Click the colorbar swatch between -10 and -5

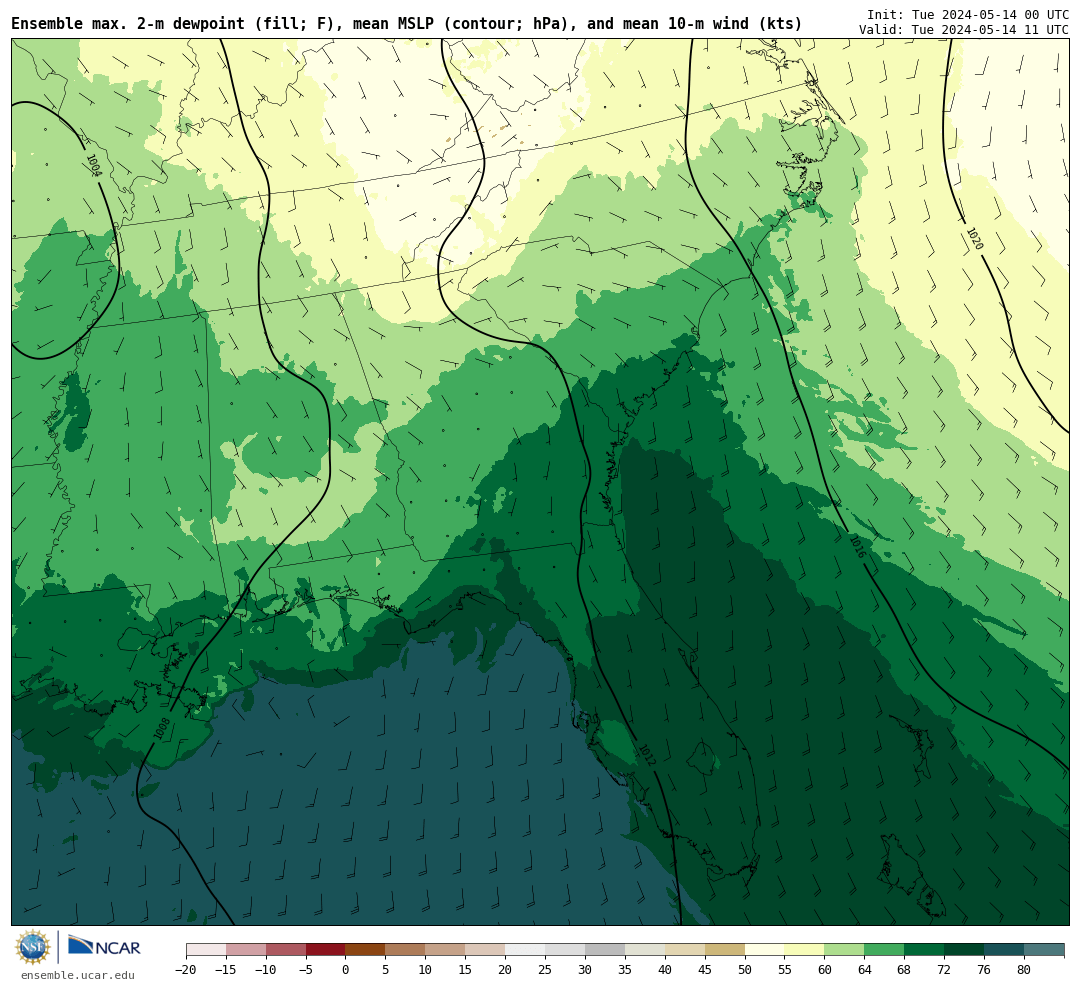click(x=286, y=950)
